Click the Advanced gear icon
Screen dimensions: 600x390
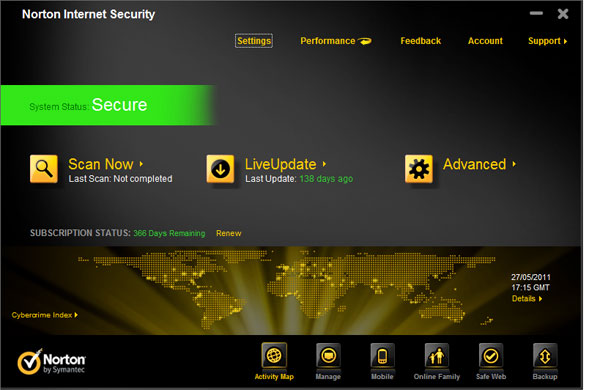[419, 169]
